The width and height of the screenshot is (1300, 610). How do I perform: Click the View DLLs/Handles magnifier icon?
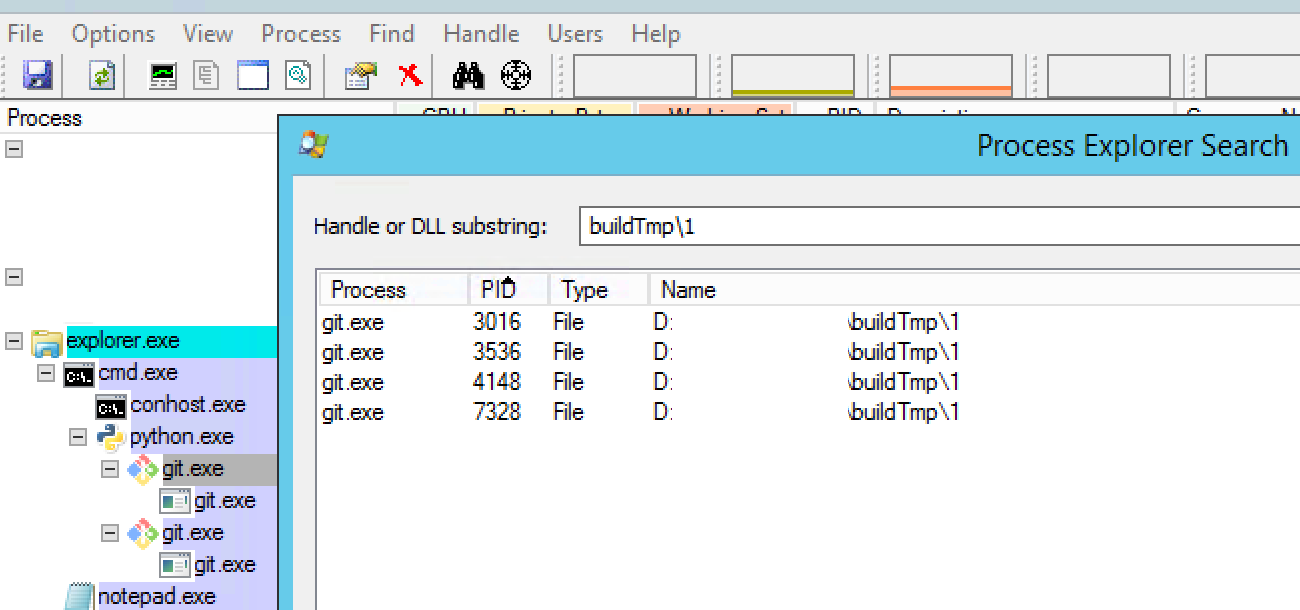pos(299,75)
